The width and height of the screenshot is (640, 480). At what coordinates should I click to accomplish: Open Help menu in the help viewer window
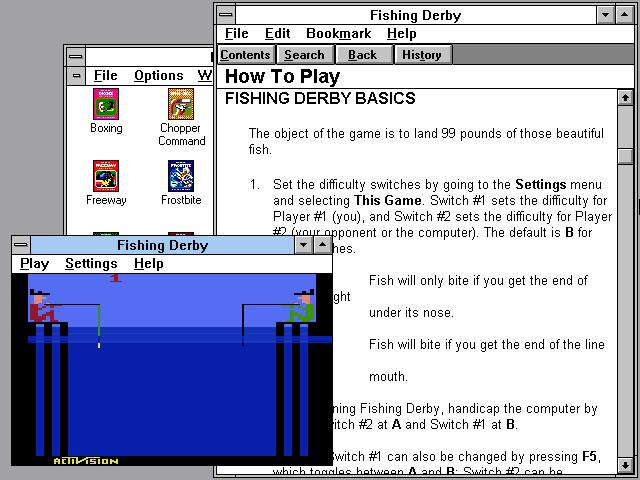(x=402, y=33)
